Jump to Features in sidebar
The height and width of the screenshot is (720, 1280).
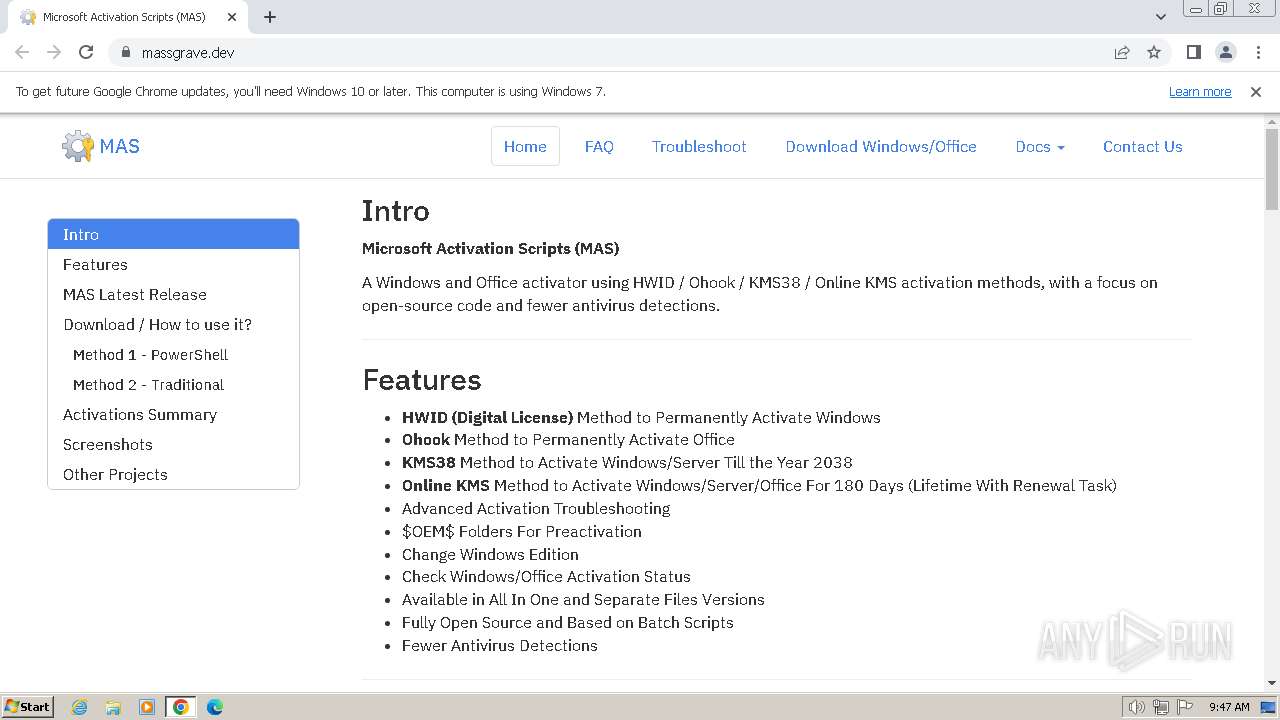tap(173, 264)
